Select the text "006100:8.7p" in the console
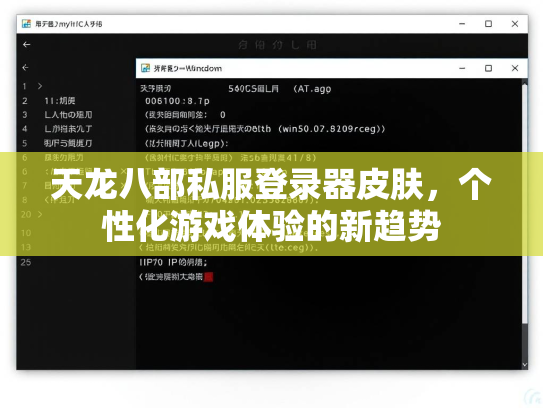 click(x=177, y=101)
